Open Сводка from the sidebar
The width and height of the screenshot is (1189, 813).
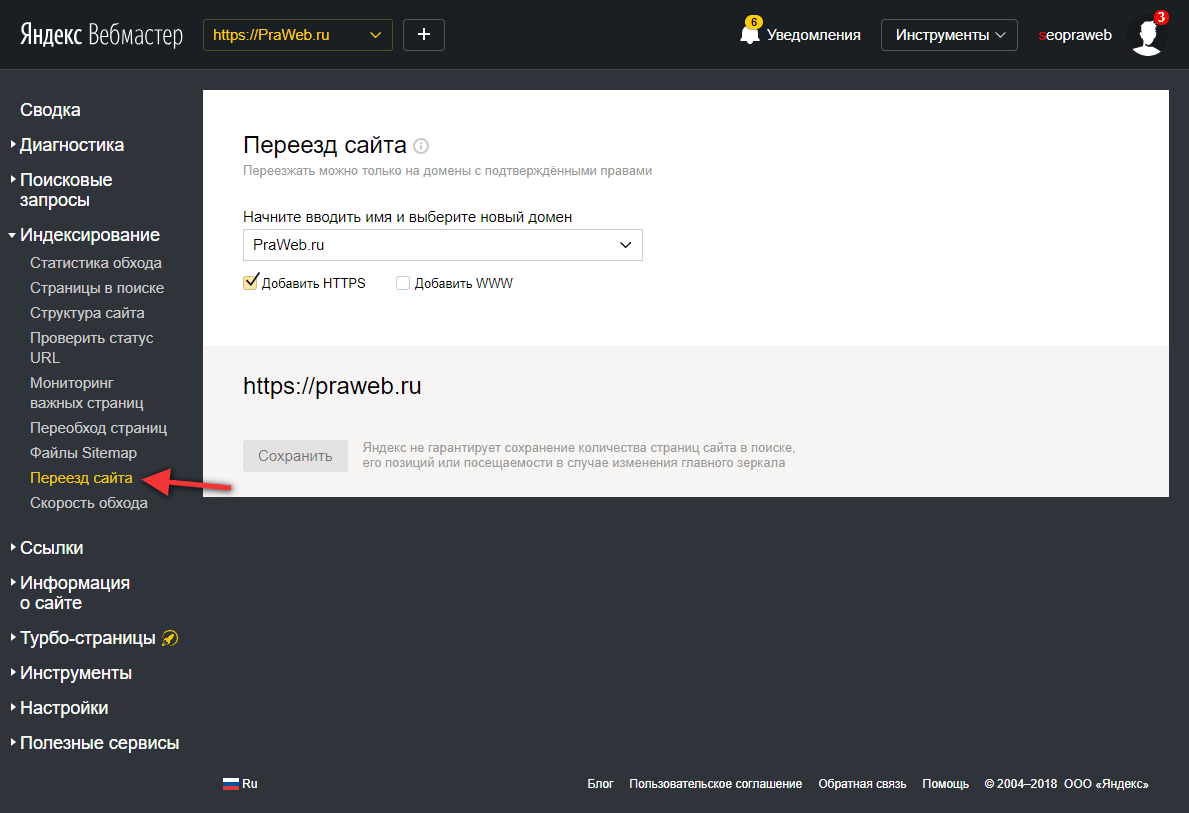pos(50,109)
